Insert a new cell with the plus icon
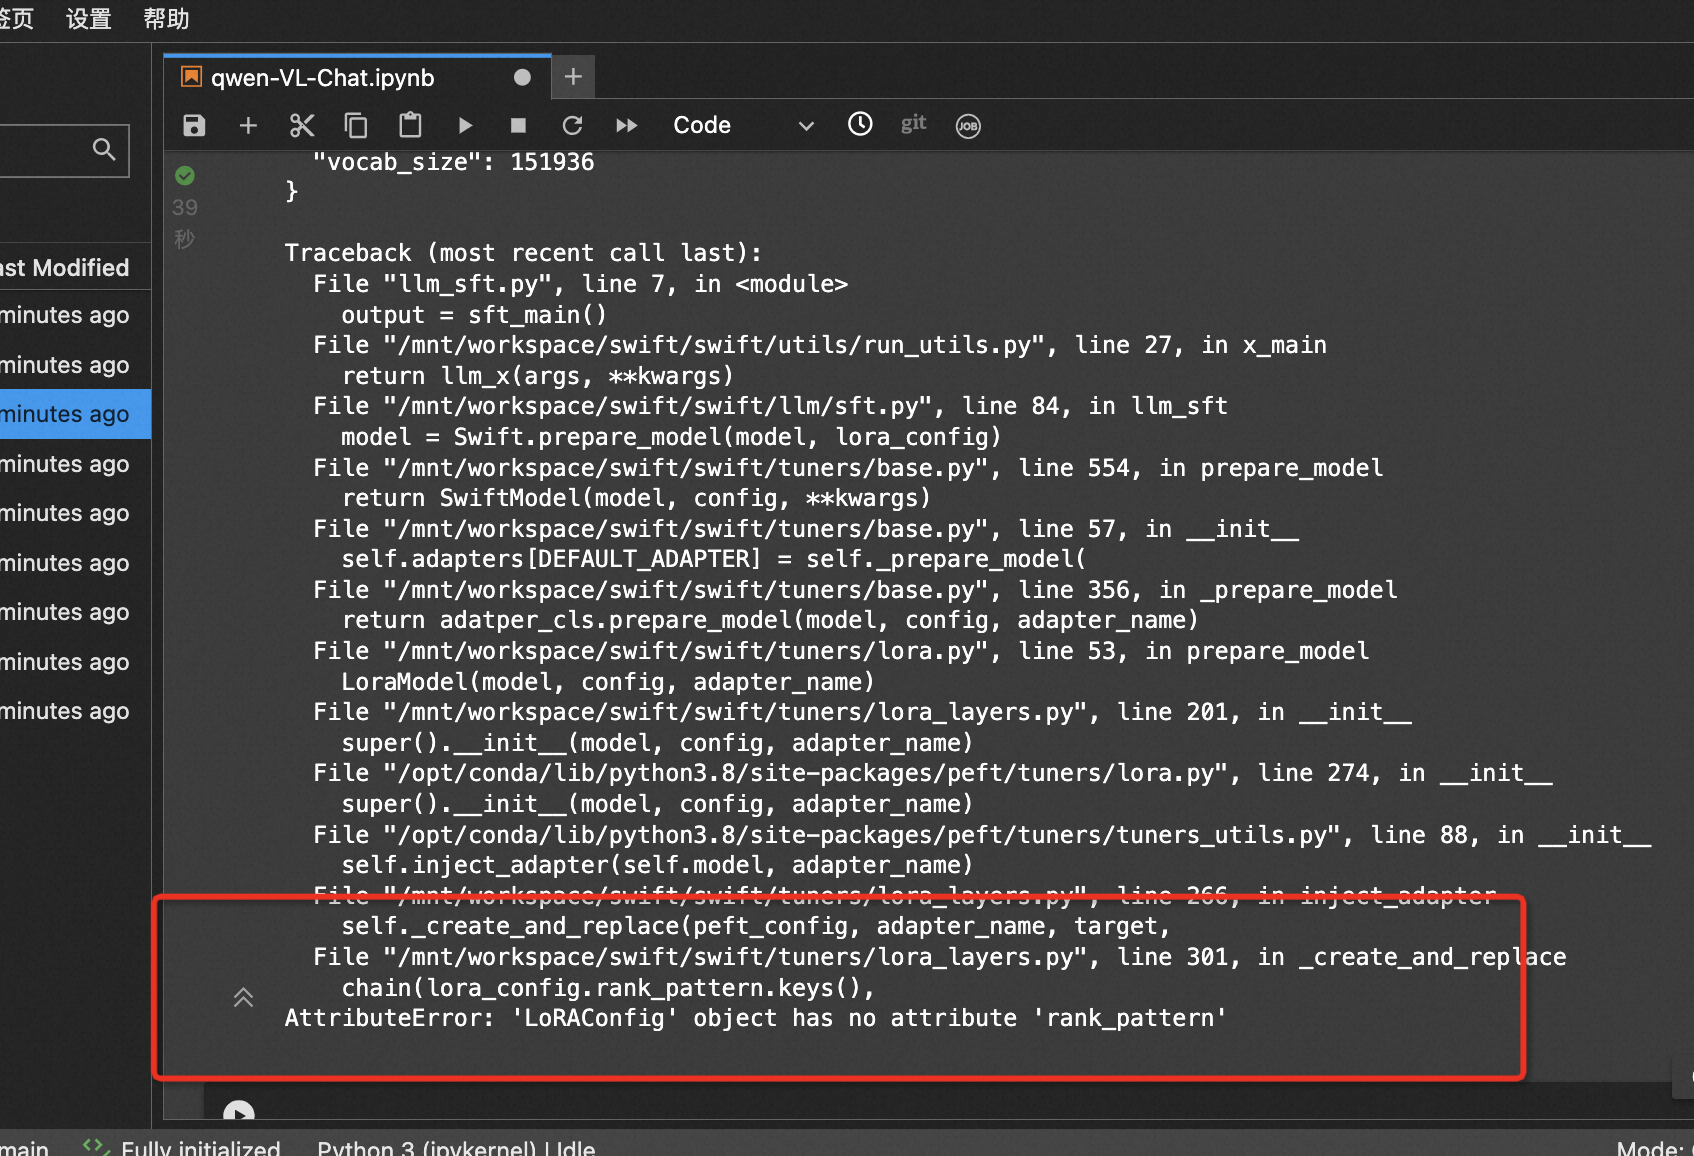 click(x=248, y=125)
